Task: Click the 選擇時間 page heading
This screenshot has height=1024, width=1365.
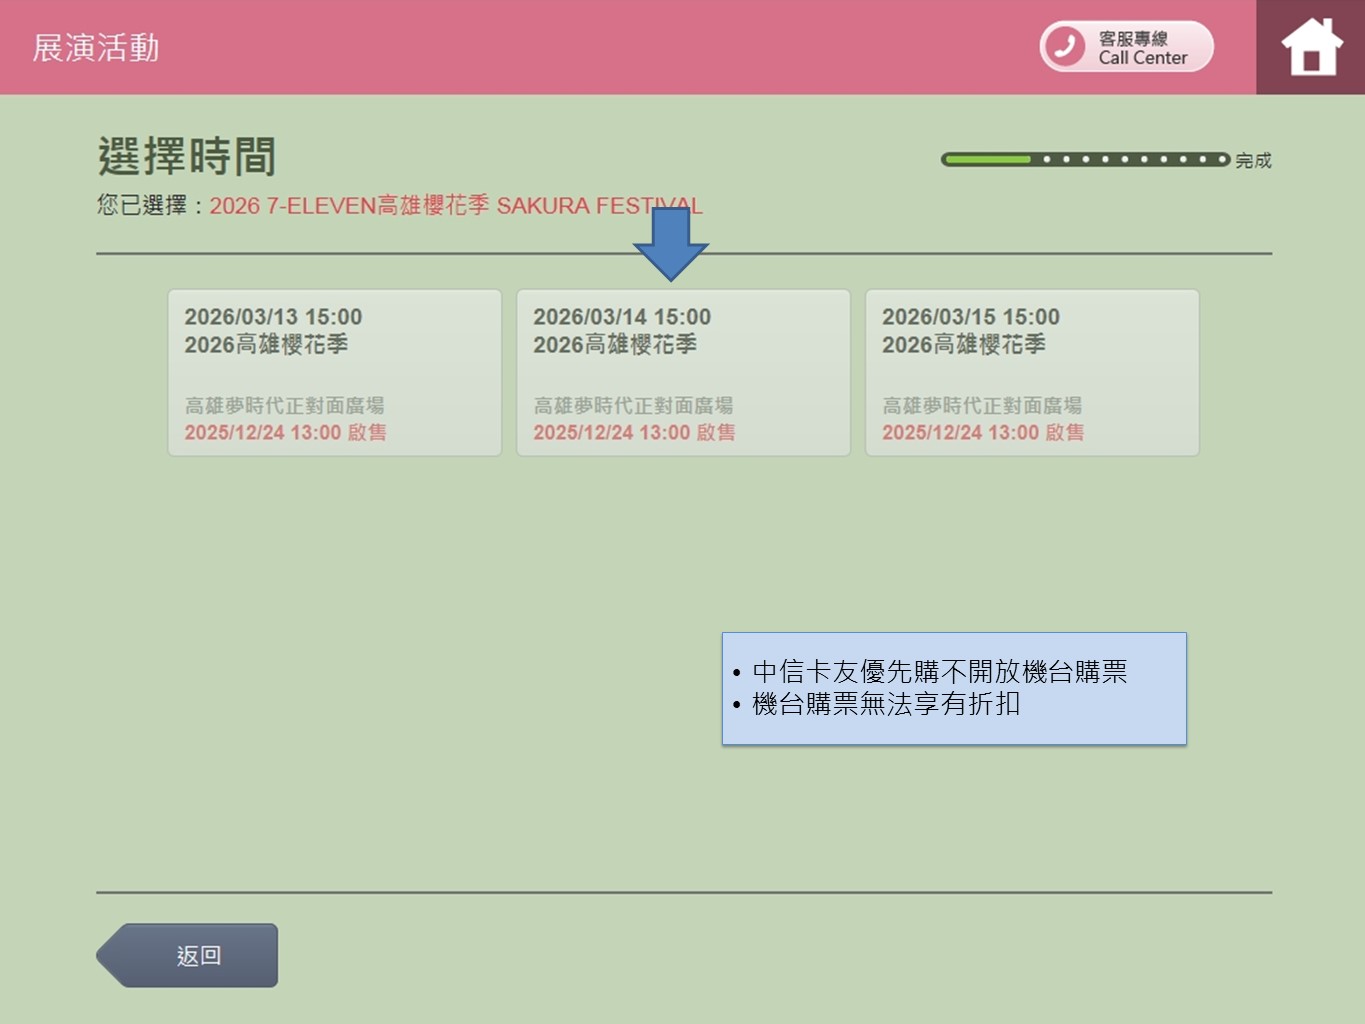Action: point(187,157)
